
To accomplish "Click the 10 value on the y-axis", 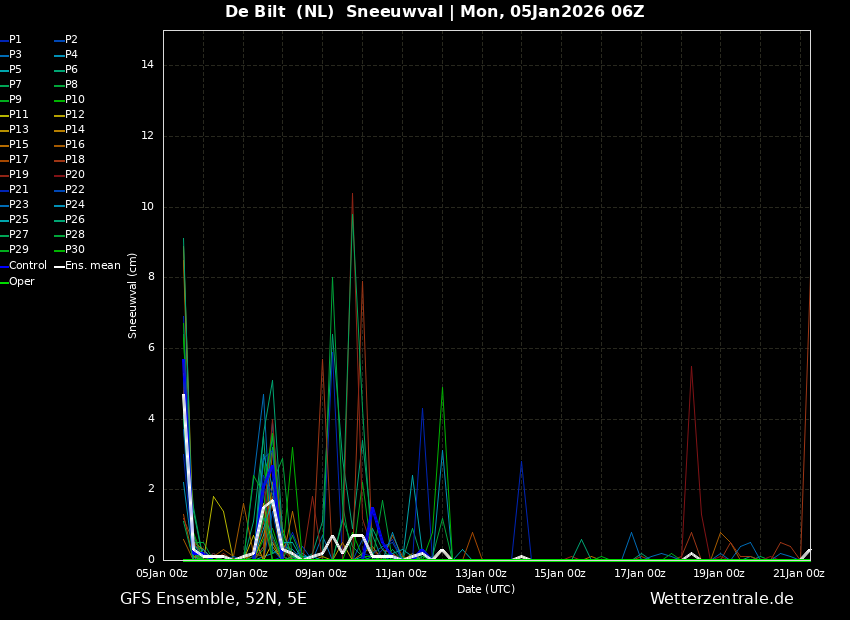I will click(147, 206).
